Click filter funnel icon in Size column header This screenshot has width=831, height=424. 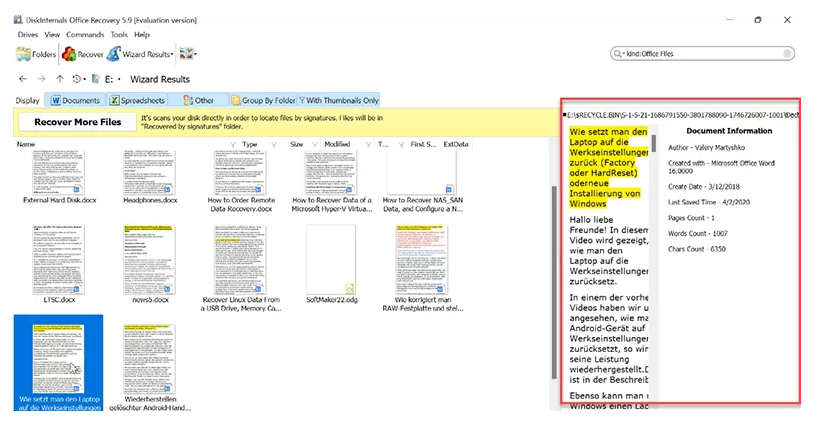[x=315, y=144]
